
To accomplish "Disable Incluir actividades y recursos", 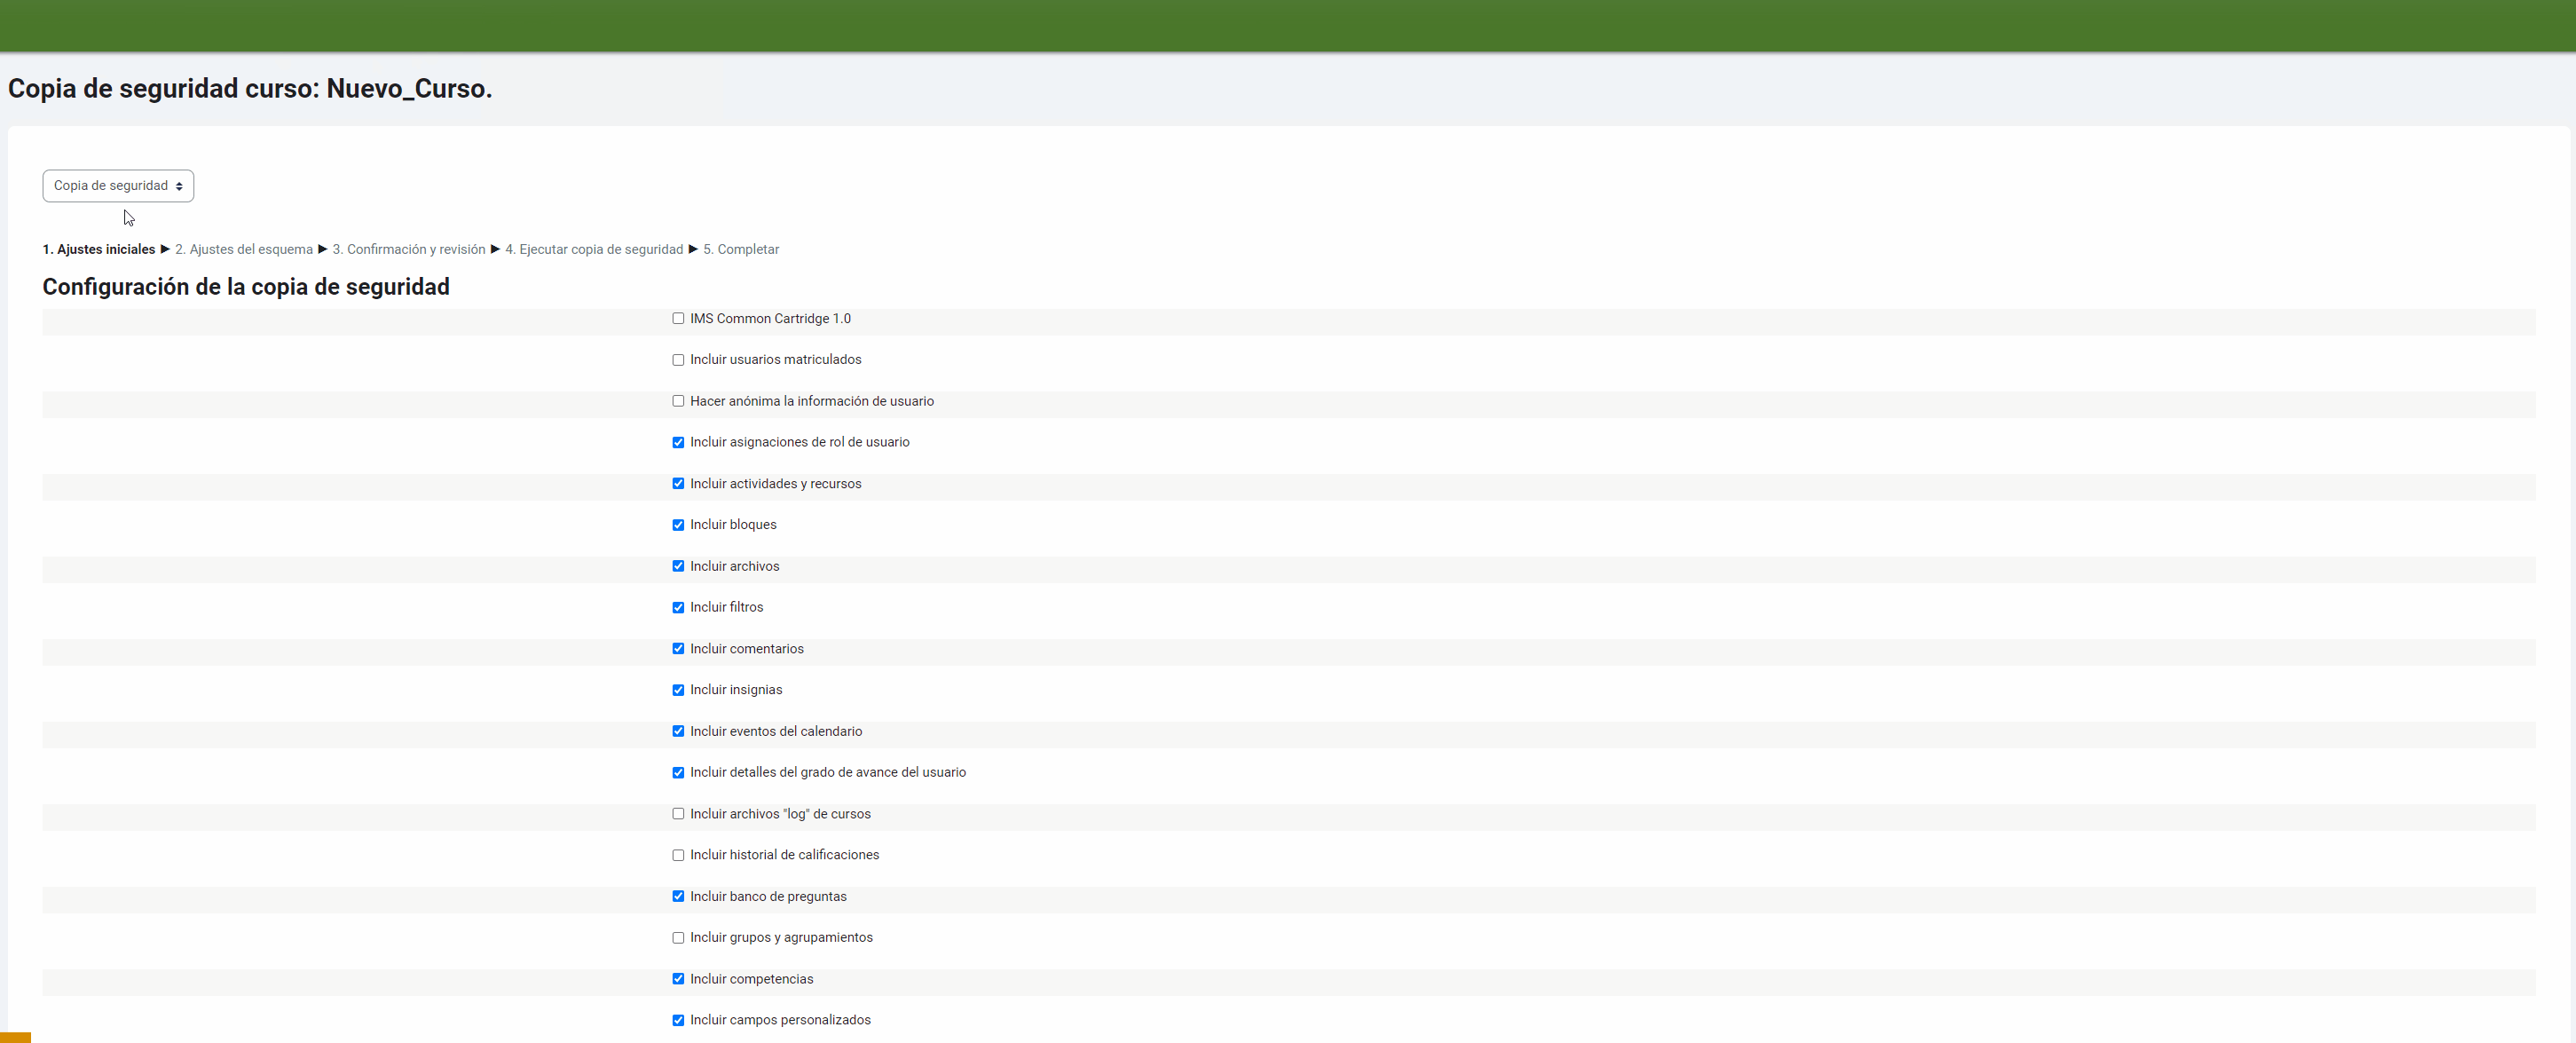I will click(678, 484).
